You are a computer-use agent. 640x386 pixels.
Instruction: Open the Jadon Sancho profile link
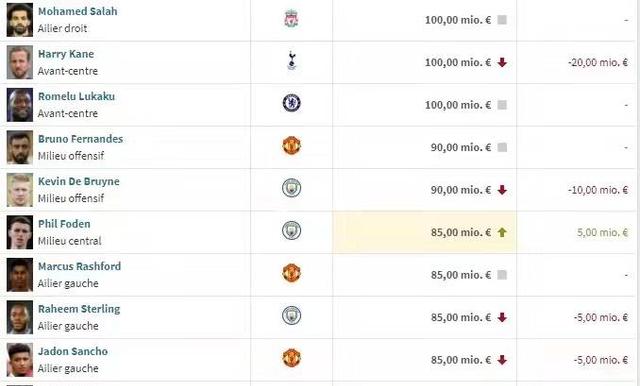pos(73,351)
